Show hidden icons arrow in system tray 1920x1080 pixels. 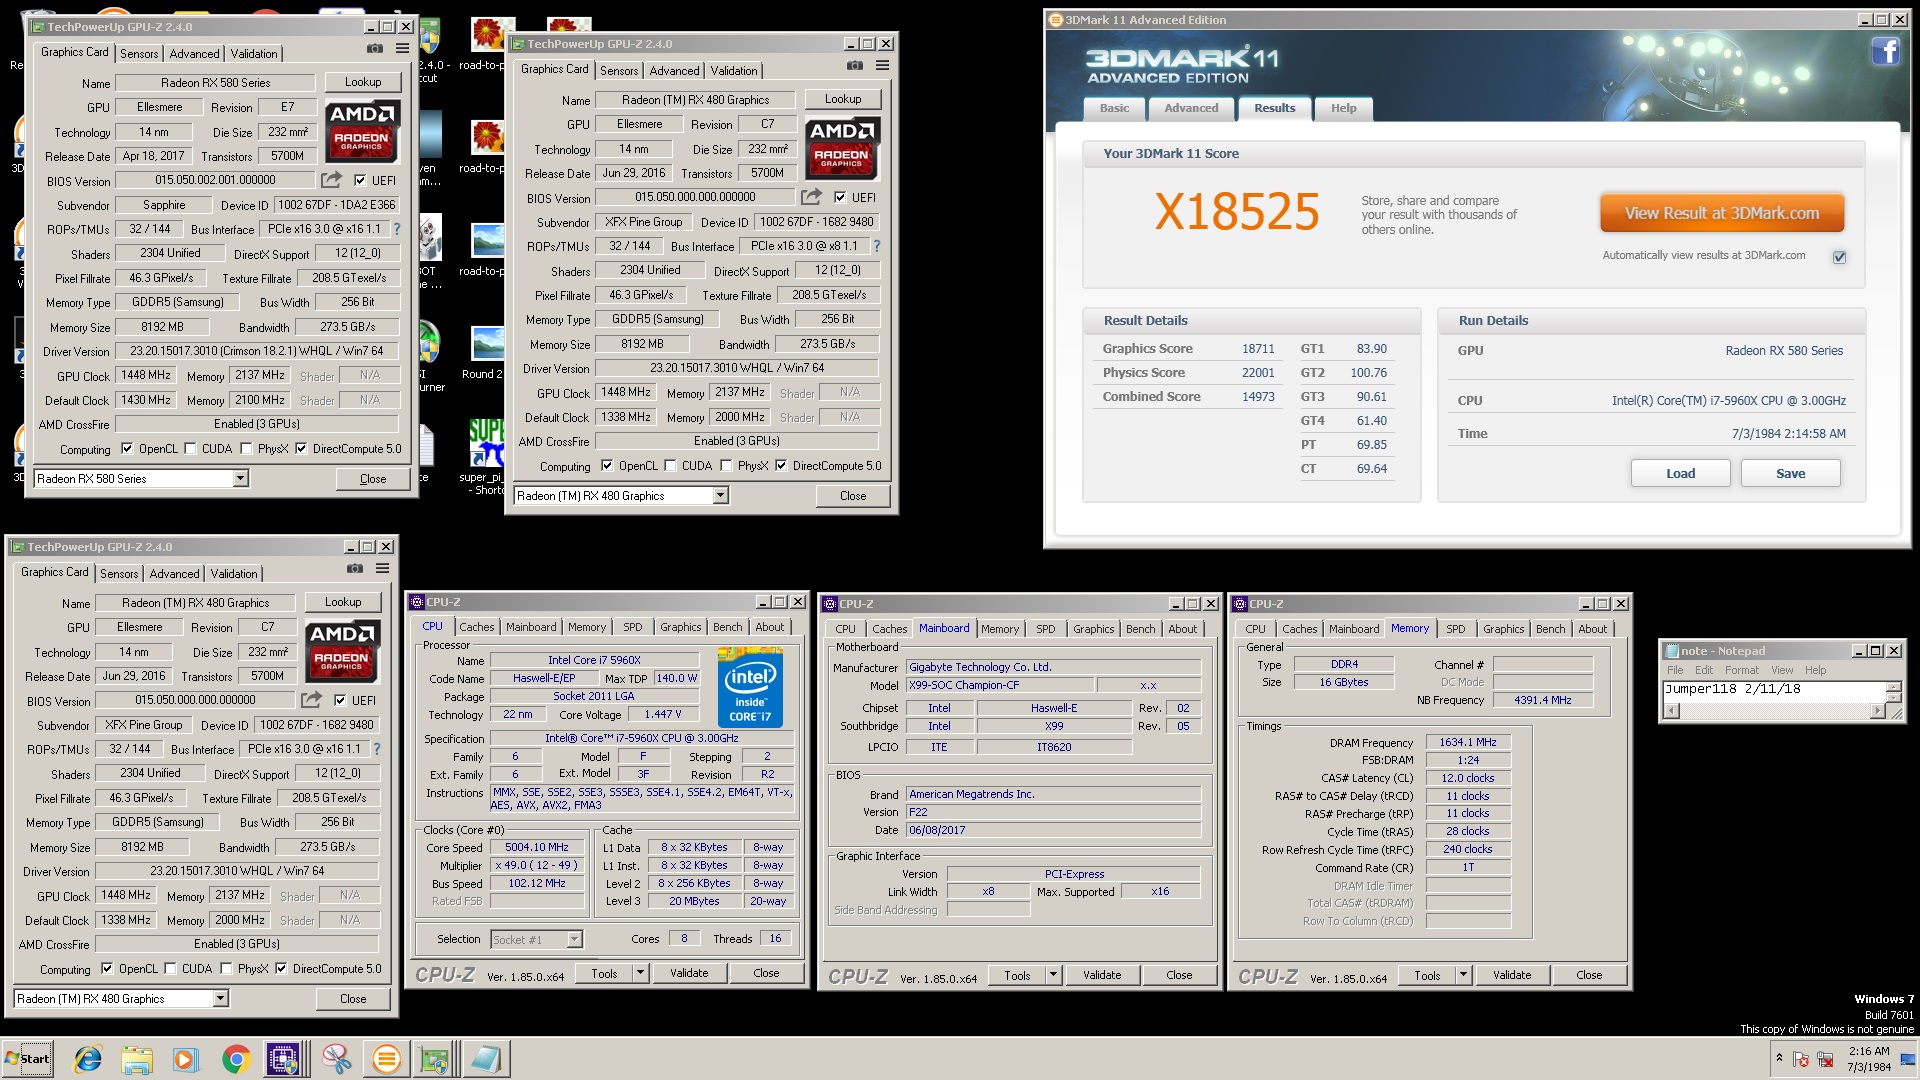pyautogui.click(x=1779, y=1058)
